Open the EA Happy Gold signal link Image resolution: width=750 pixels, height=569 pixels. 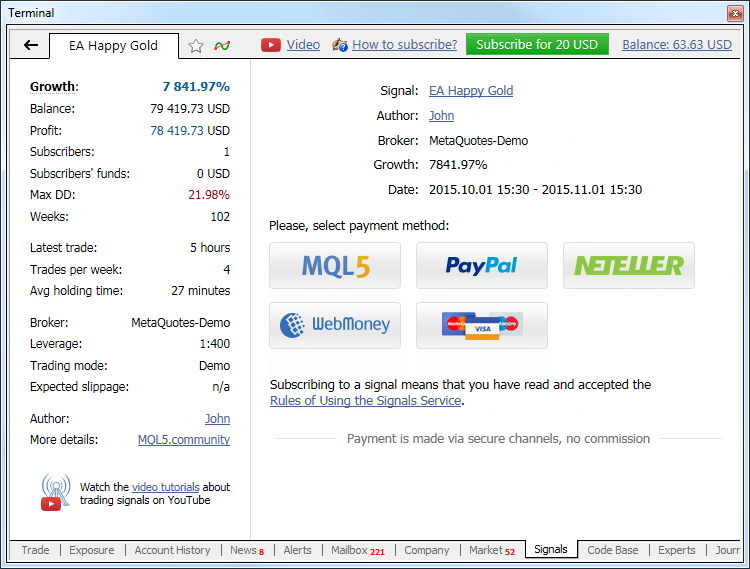coord(471,90)
